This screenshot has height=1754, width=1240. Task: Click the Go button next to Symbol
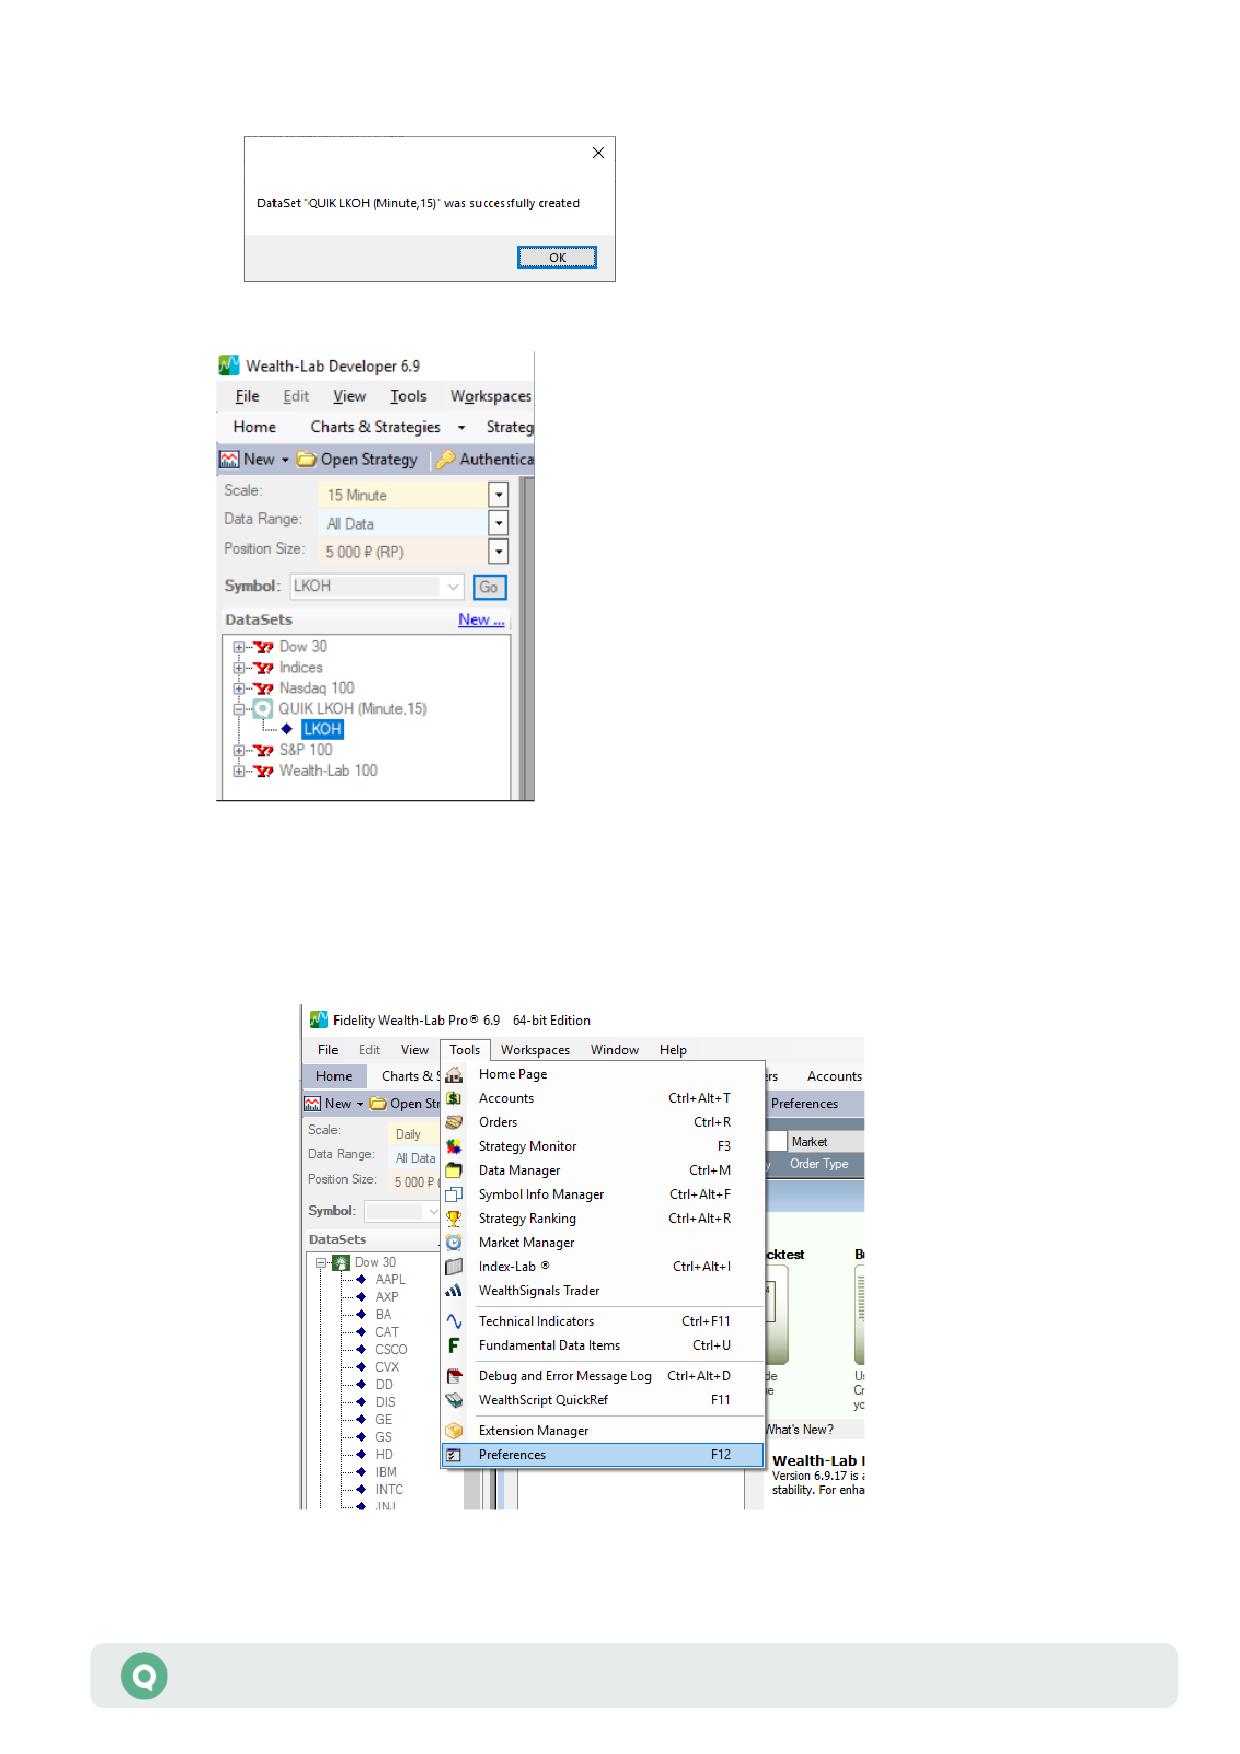[489, 587]
